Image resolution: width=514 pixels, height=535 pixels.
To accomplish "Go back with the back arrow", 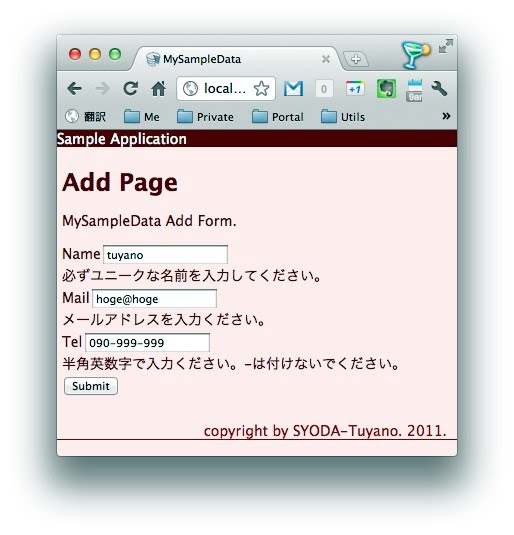I will pos(74,89).
